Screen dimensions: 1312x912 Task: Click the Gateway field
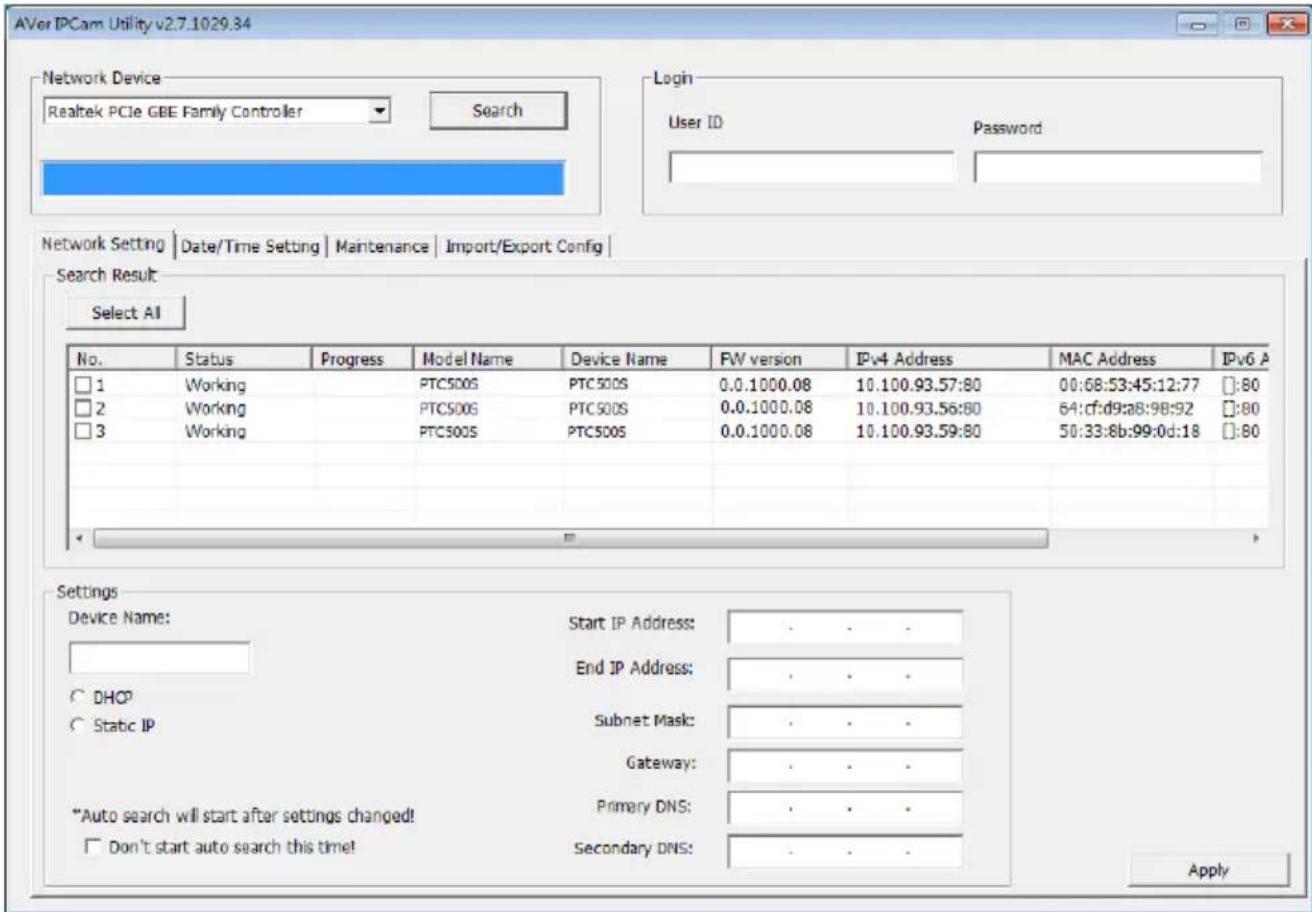845,765
